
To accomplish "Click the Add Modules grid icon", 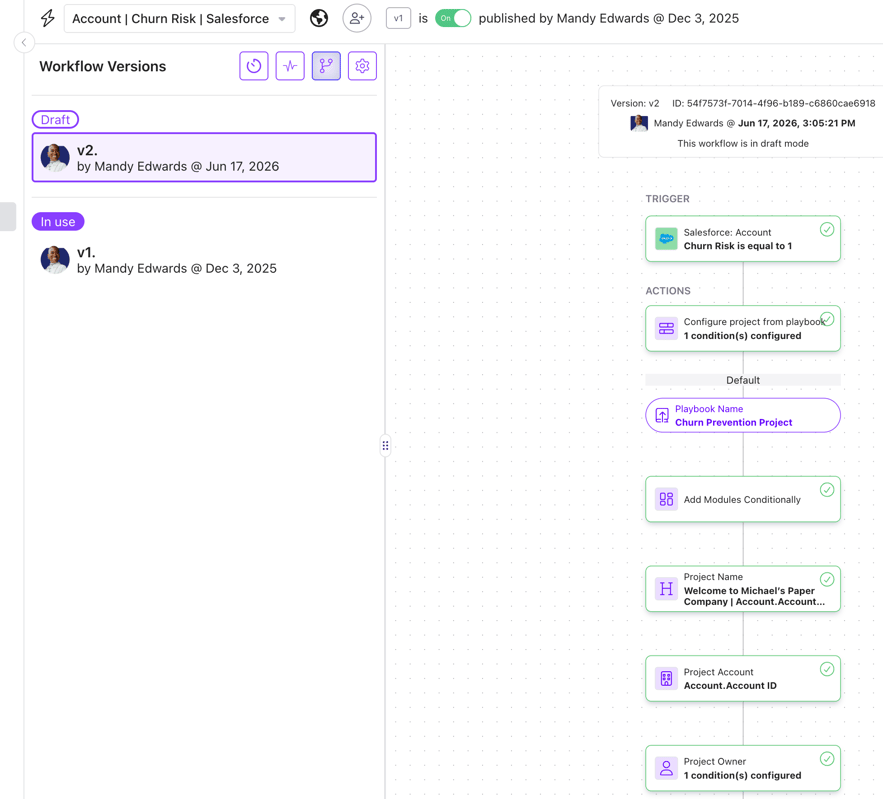I will tap(666, 499).
